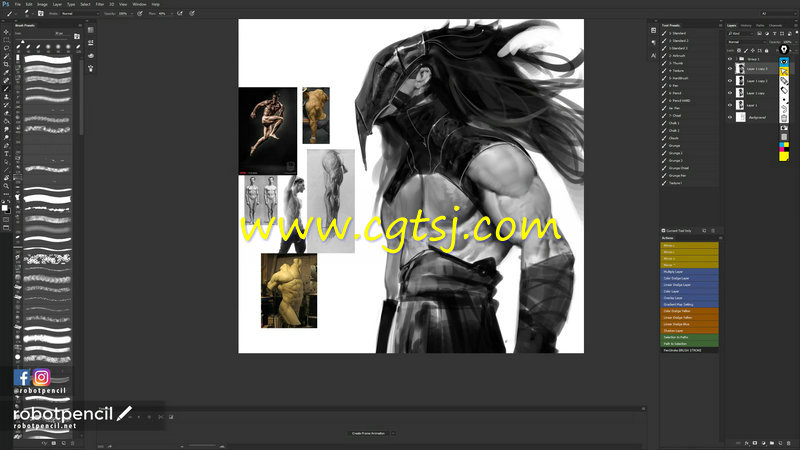800x450 pixels.
Task: Select the Zoom tool
Action: tap(6, 186)
